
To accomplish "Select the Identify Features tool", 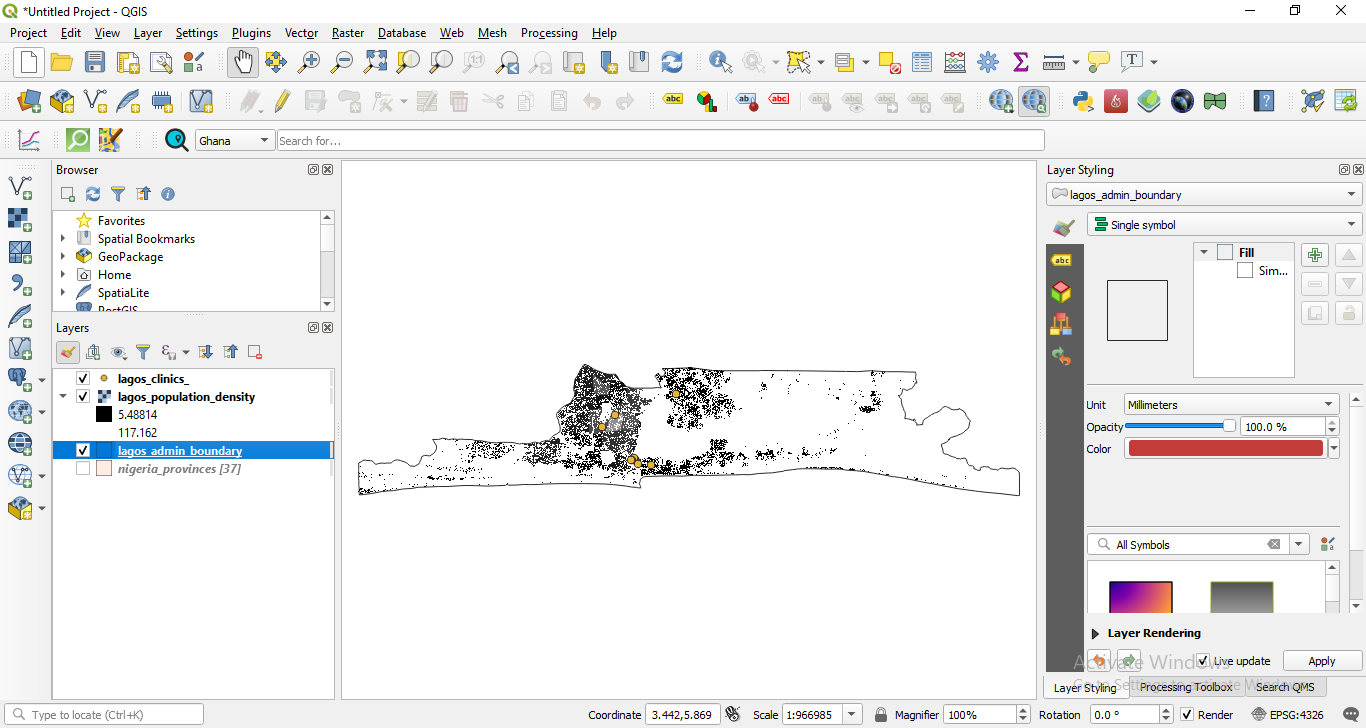I will pyautogui.click(x=720, y=62).
